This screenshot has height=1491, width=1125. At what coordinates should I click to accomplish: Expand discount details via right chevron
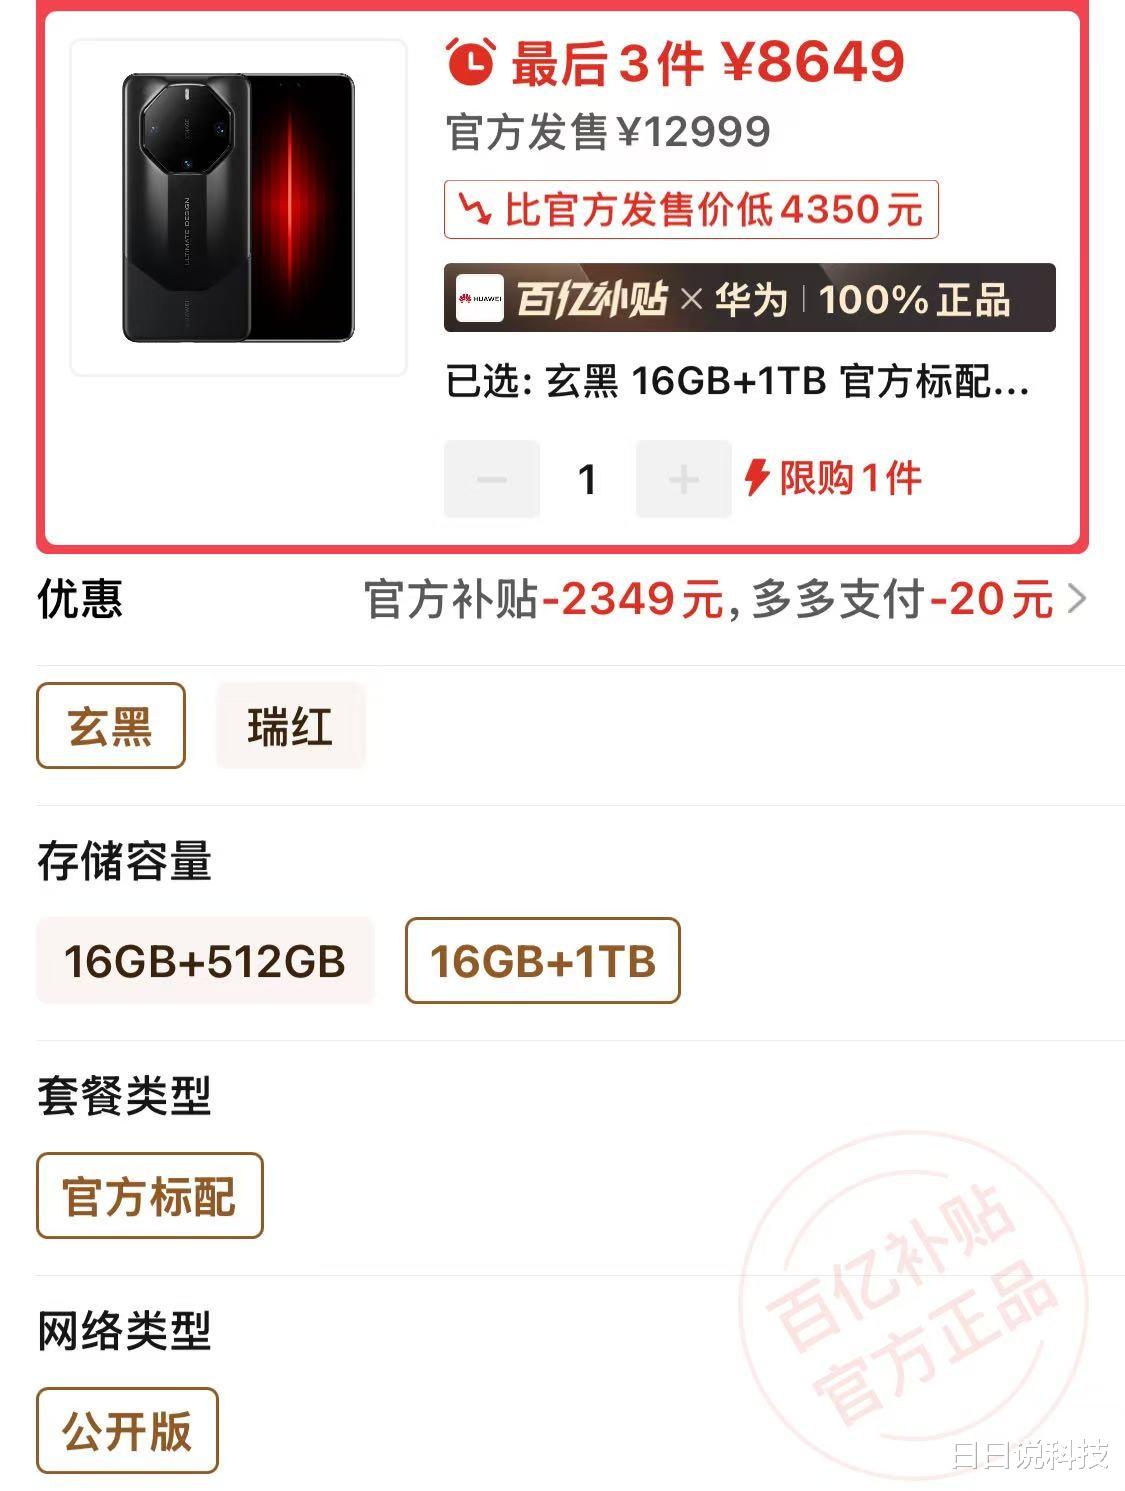click(1077, 599)
